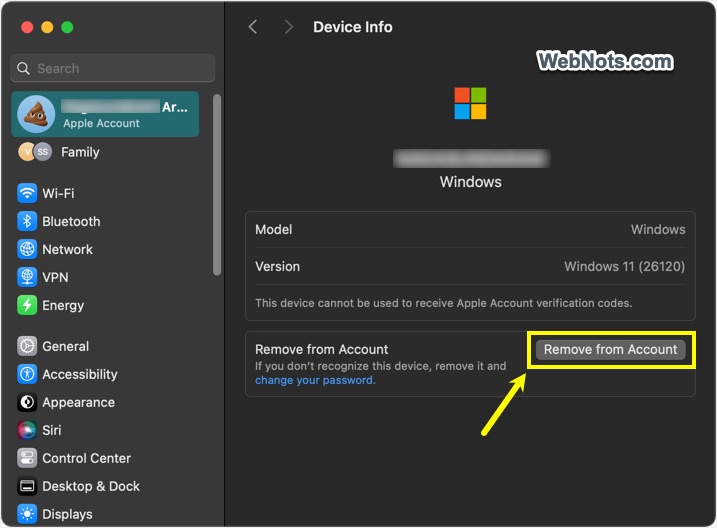
Task: Click the blurred device name above Windows
Action: [471, 159]
